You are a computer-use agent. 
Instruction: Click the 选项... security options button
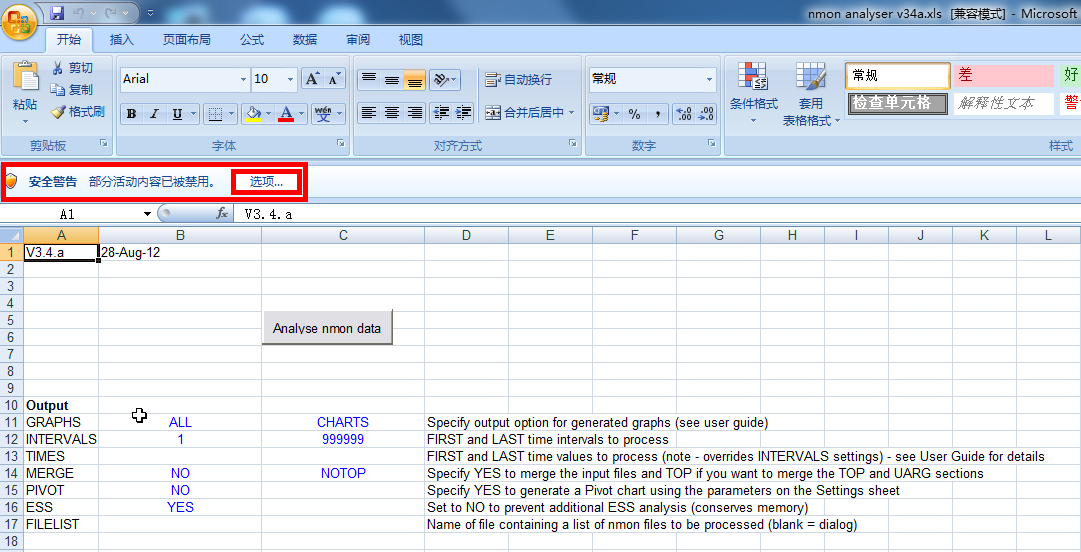pos(266,181)
